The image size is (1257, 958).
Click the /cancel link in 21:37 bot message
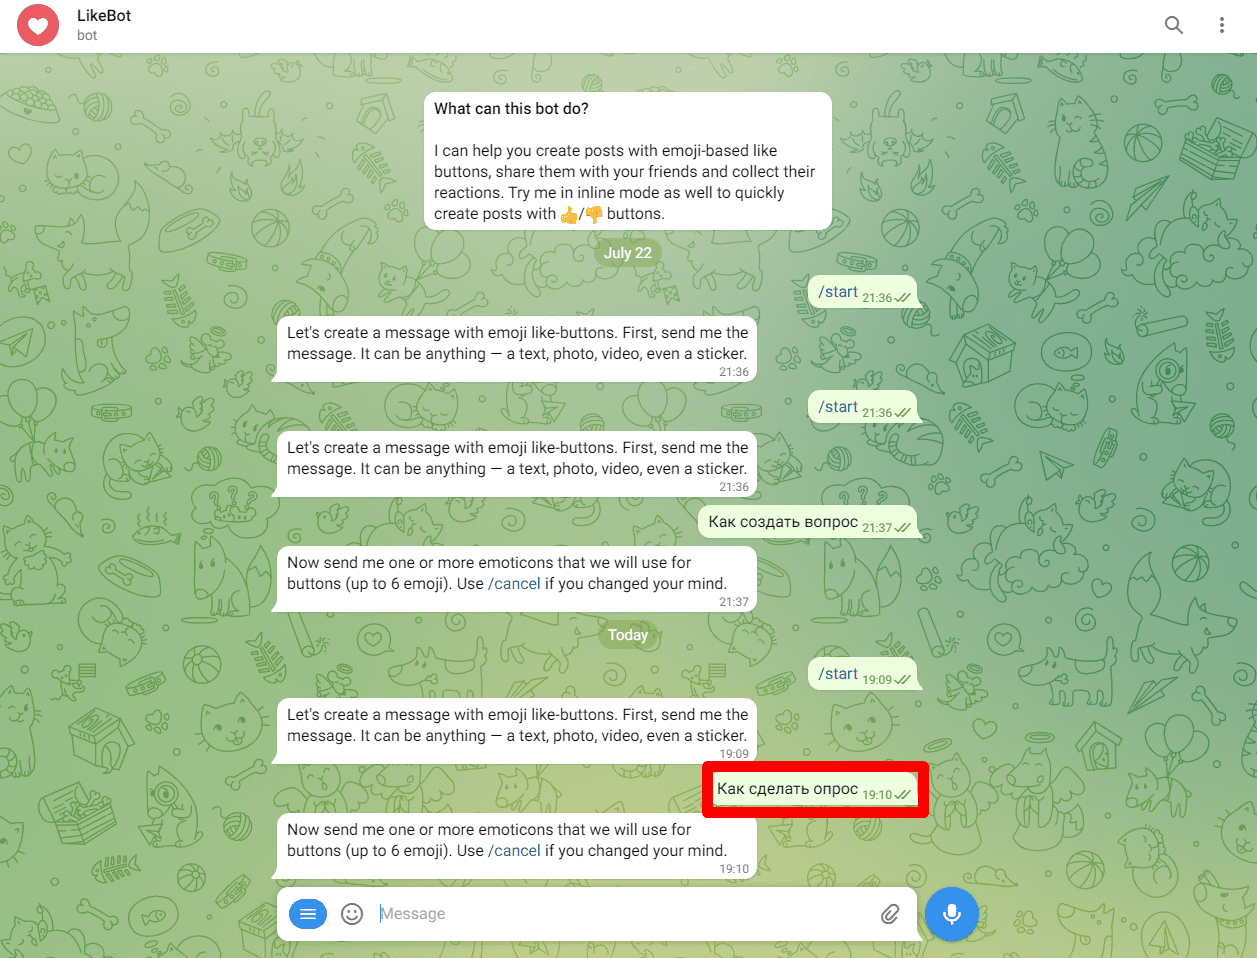coord(514,584)
